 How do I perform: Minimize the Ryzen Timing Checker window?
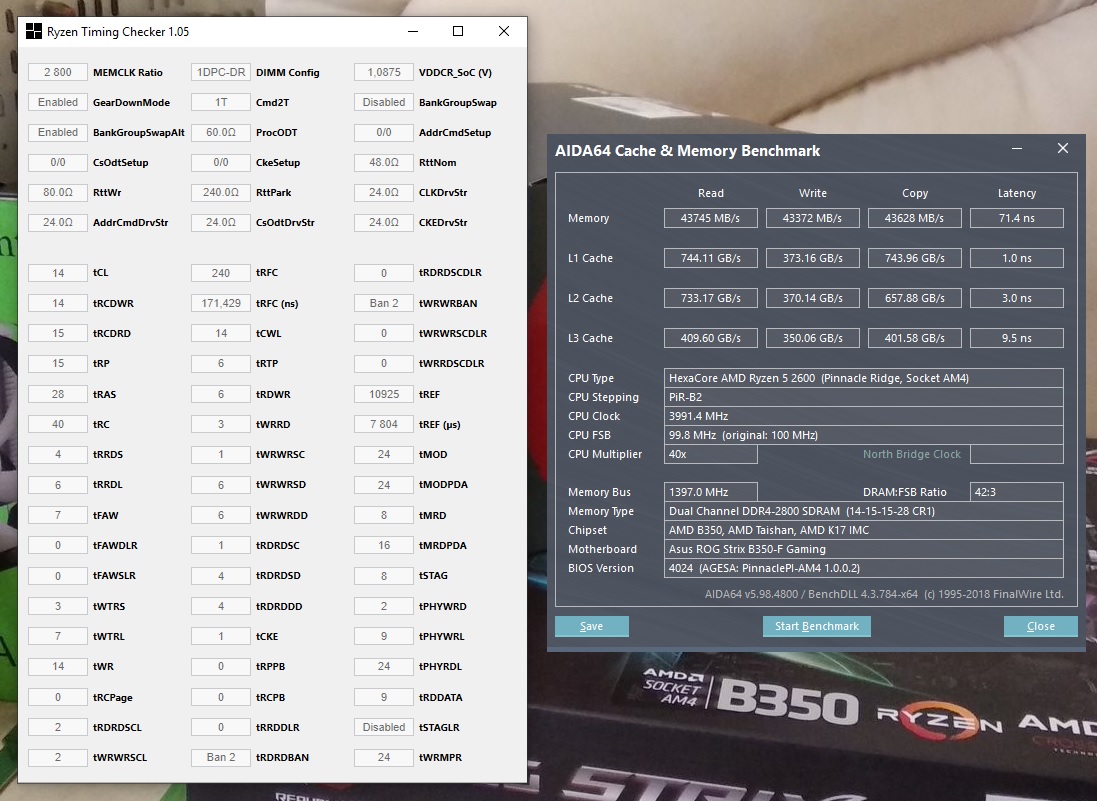pos(413,31)
